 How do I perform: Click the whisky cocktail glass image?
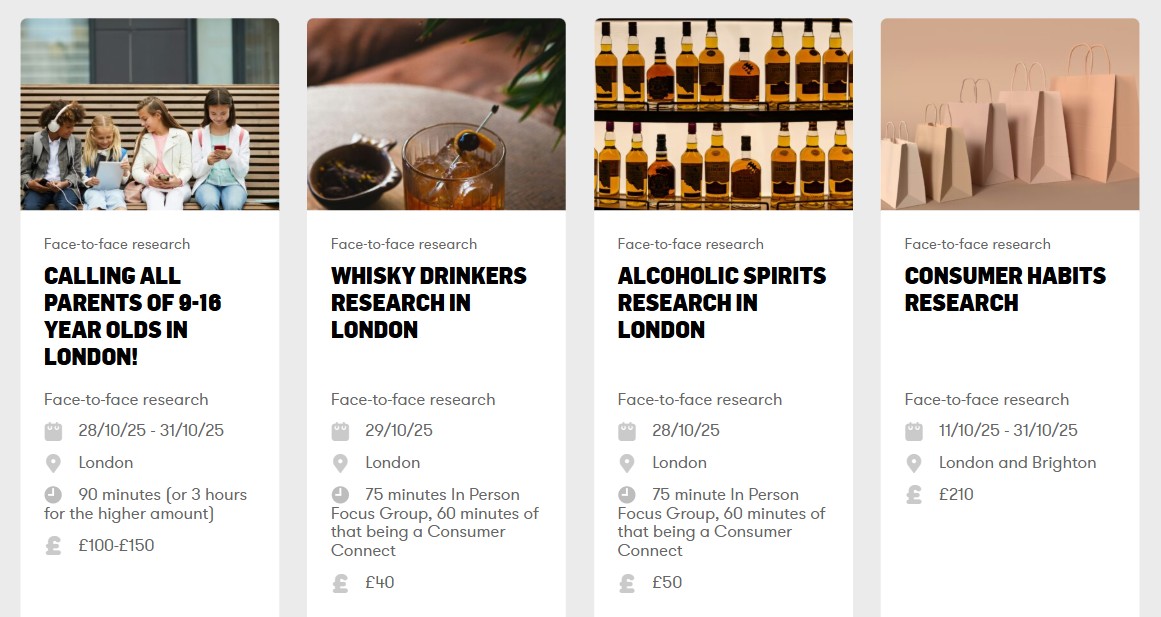tap(436, 114)
